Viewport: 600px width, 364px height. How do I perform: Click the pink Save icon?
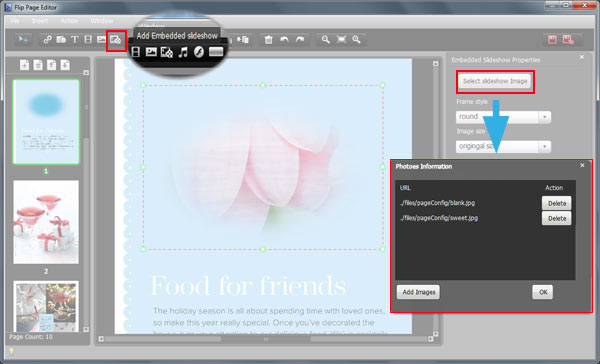point(552,39)
